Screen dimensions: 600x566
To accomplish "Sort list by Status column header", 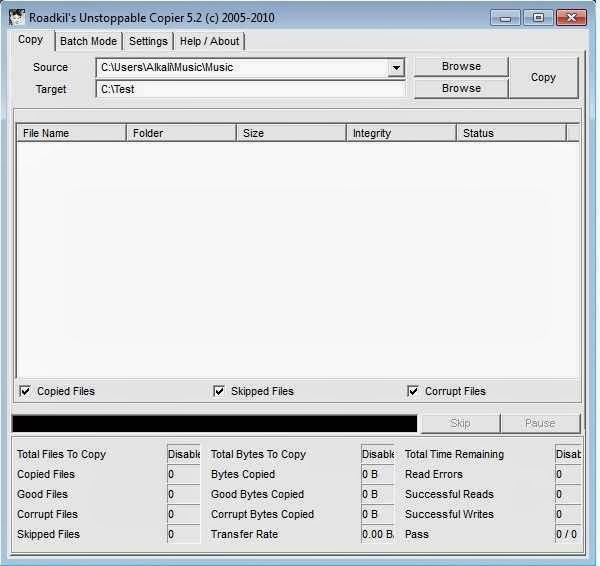I will click(512, 133).
